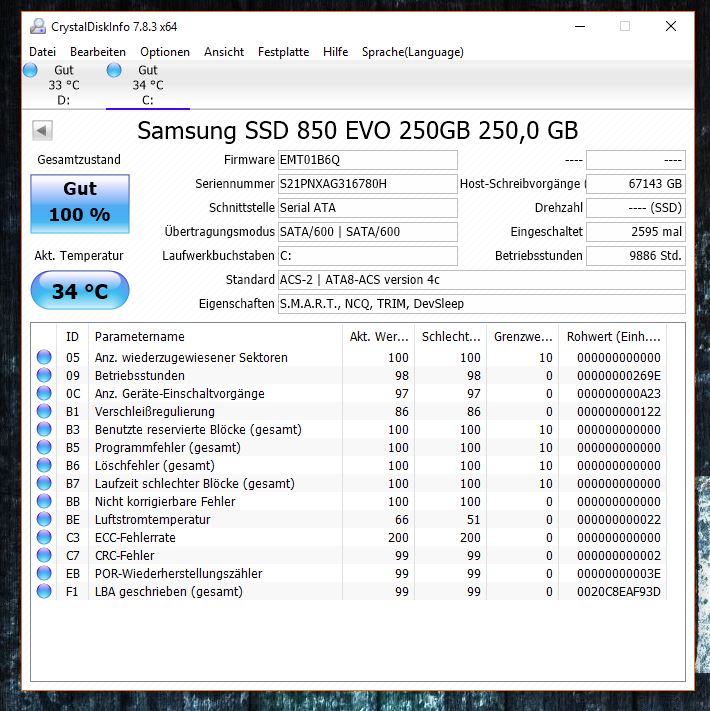Click the Eingeschaltet value 2595 mal
Viewport: 710px width, 711px height.
(x=636, y=232)
